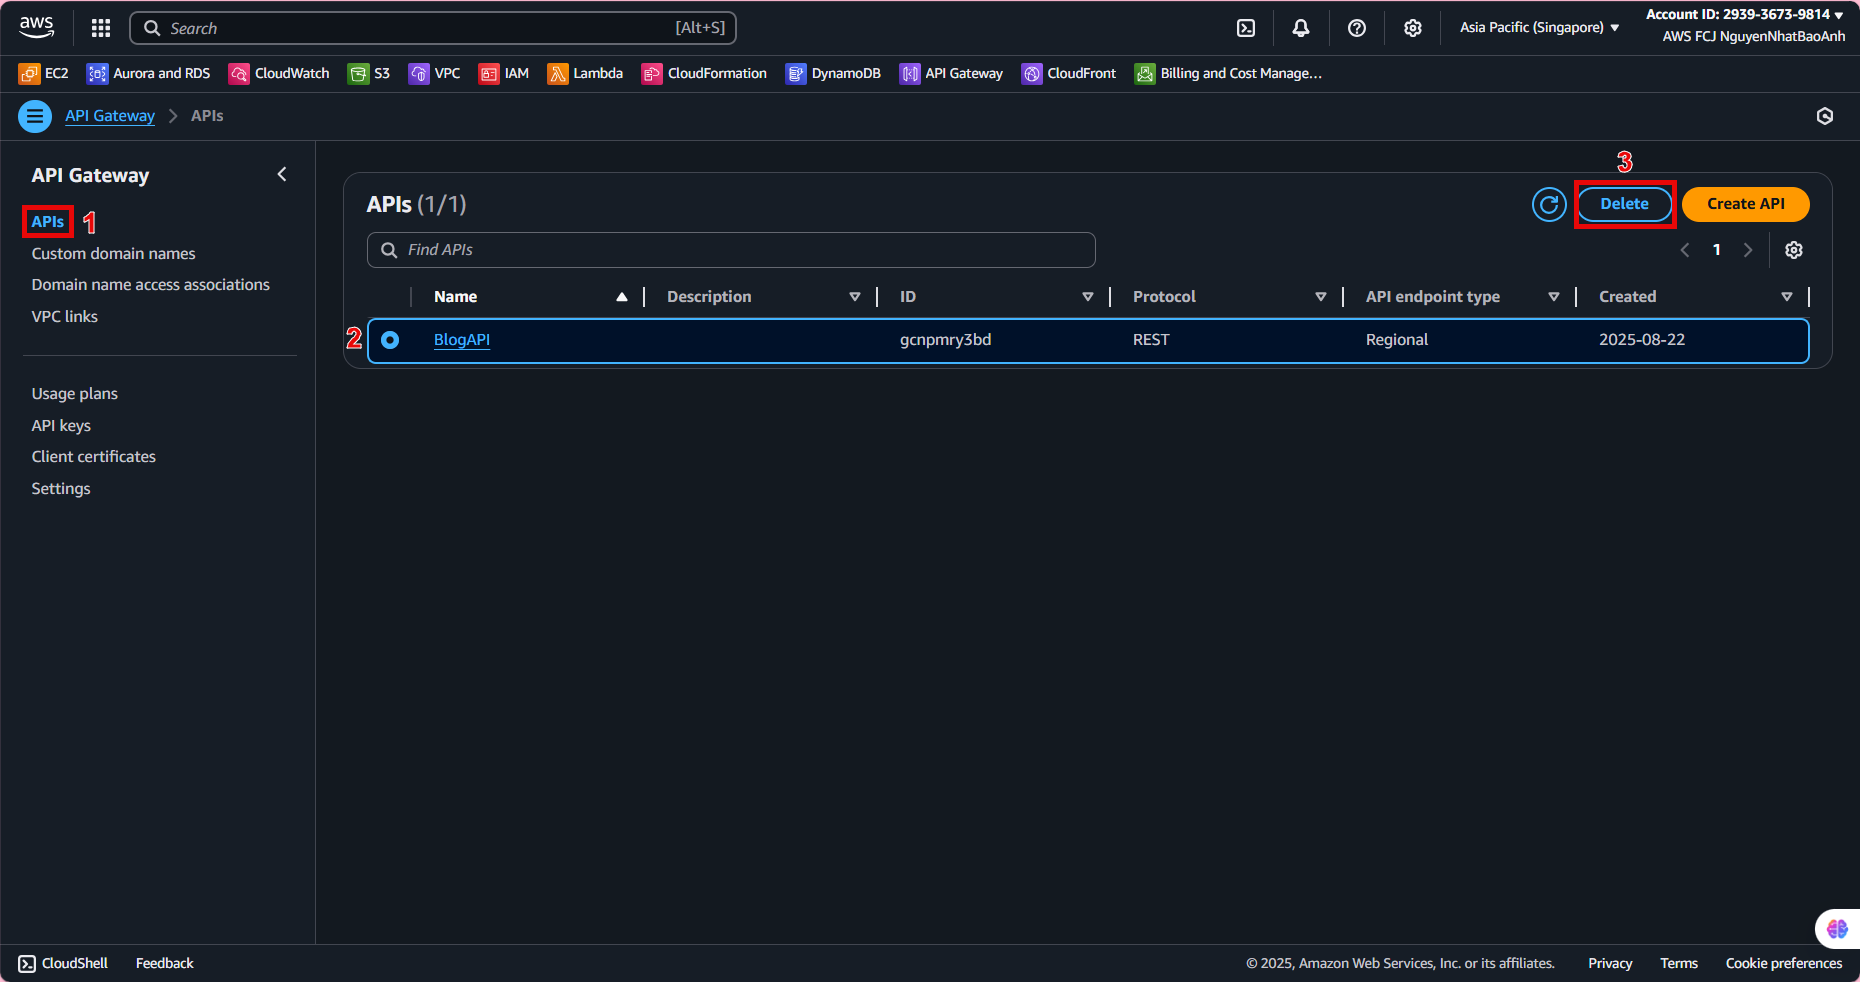This screenshot has height=982, width=1860.
Task: Select the BlogAPI radio button
Action: (x=390, y=340)
